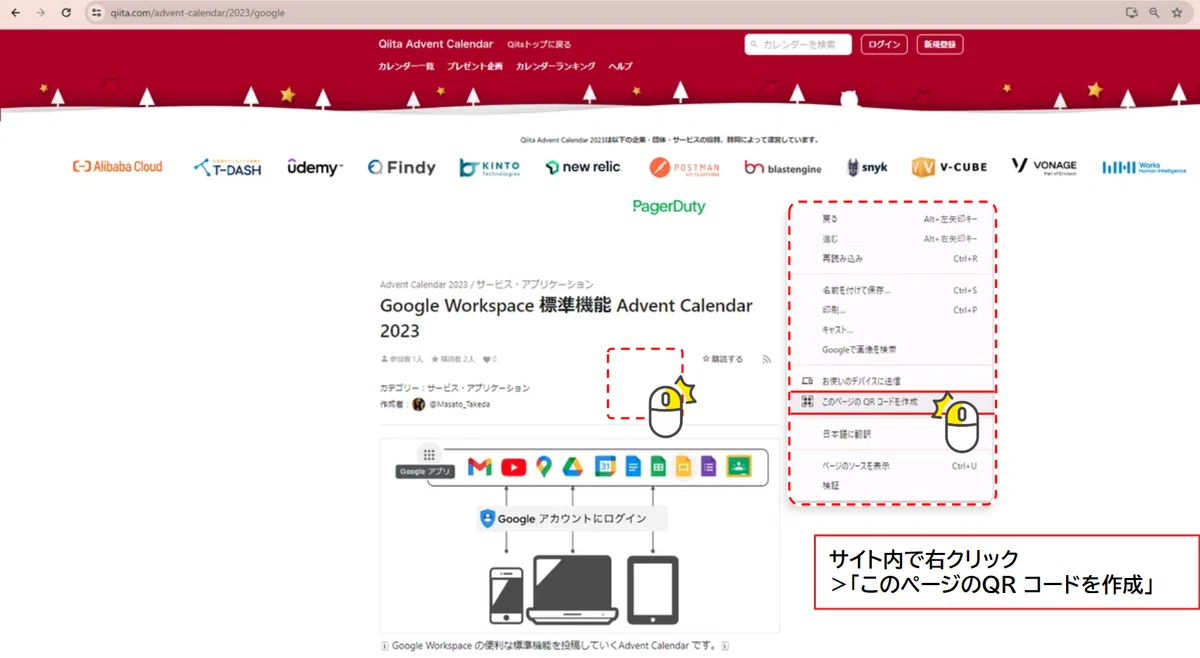This screenshot has height=658, width=1200.
Task: Click the Google Maps pin icon
Action: click(x=543, y=466)
